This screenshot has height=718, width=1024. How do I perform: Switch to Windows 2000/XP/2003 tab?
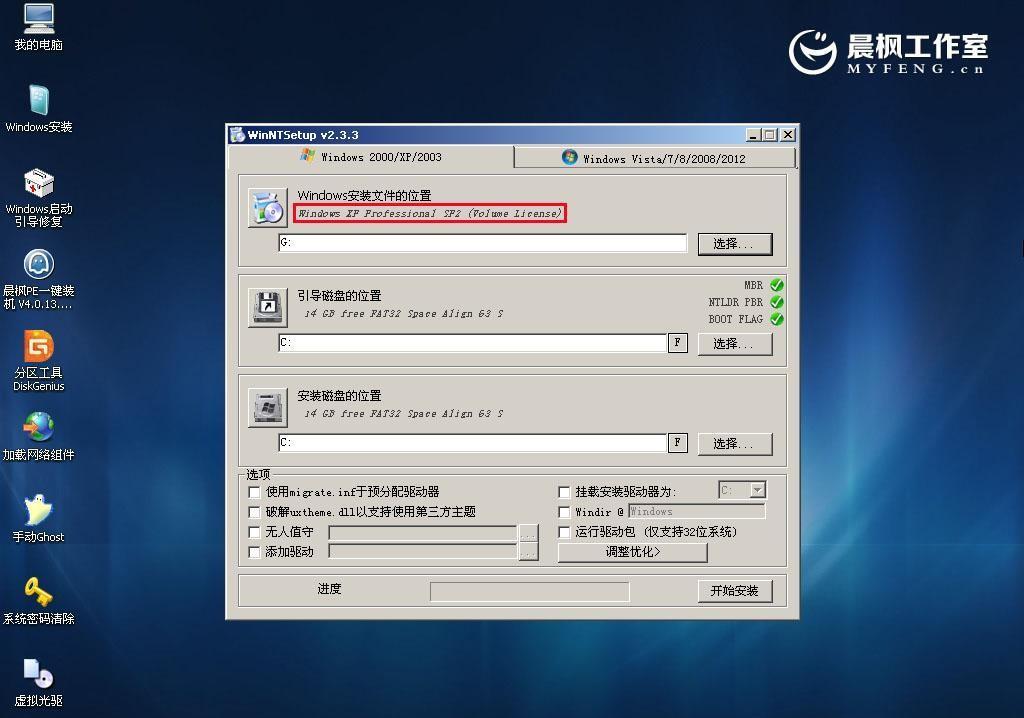point(371,157)
